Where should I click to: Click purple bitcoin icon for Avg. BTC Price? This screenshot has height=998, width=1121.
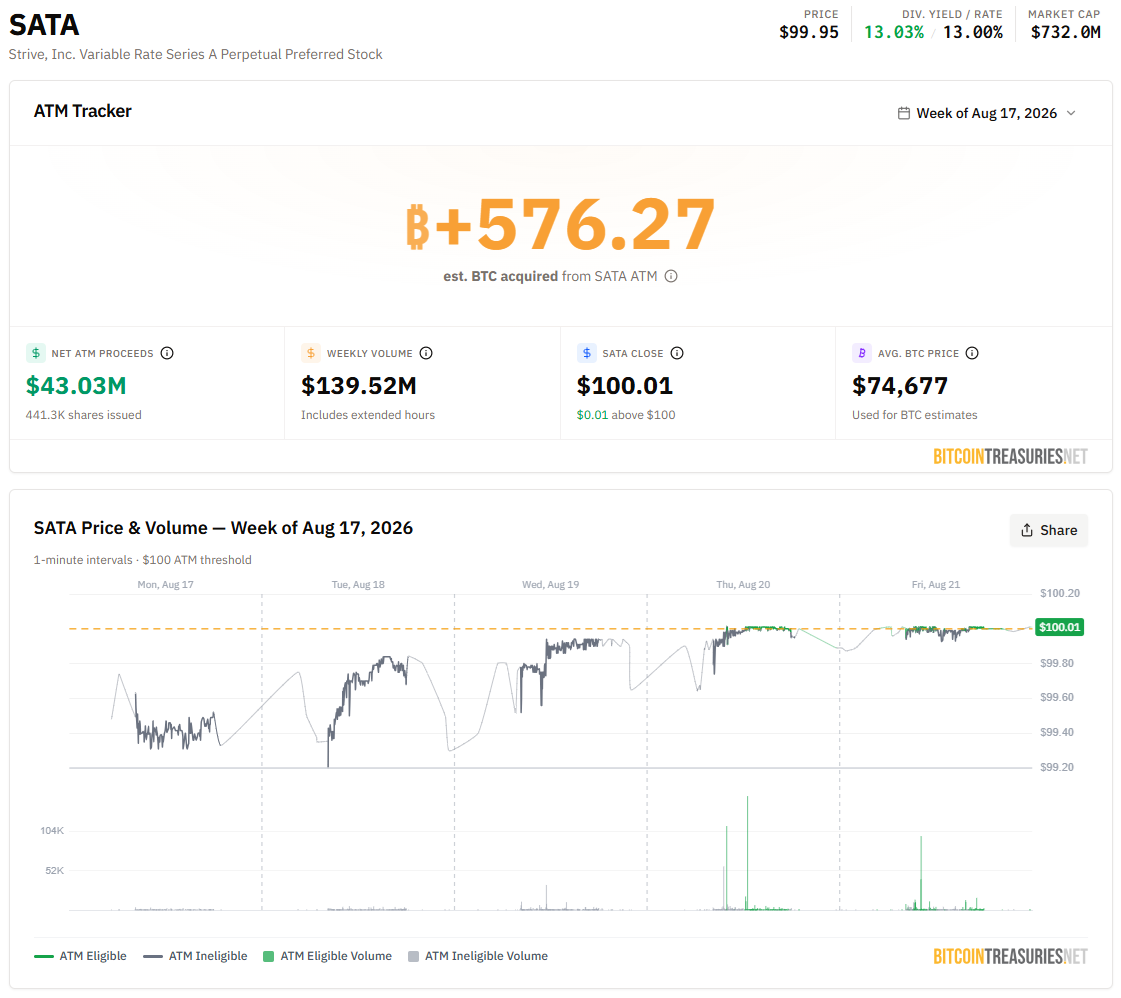[861, 353]
